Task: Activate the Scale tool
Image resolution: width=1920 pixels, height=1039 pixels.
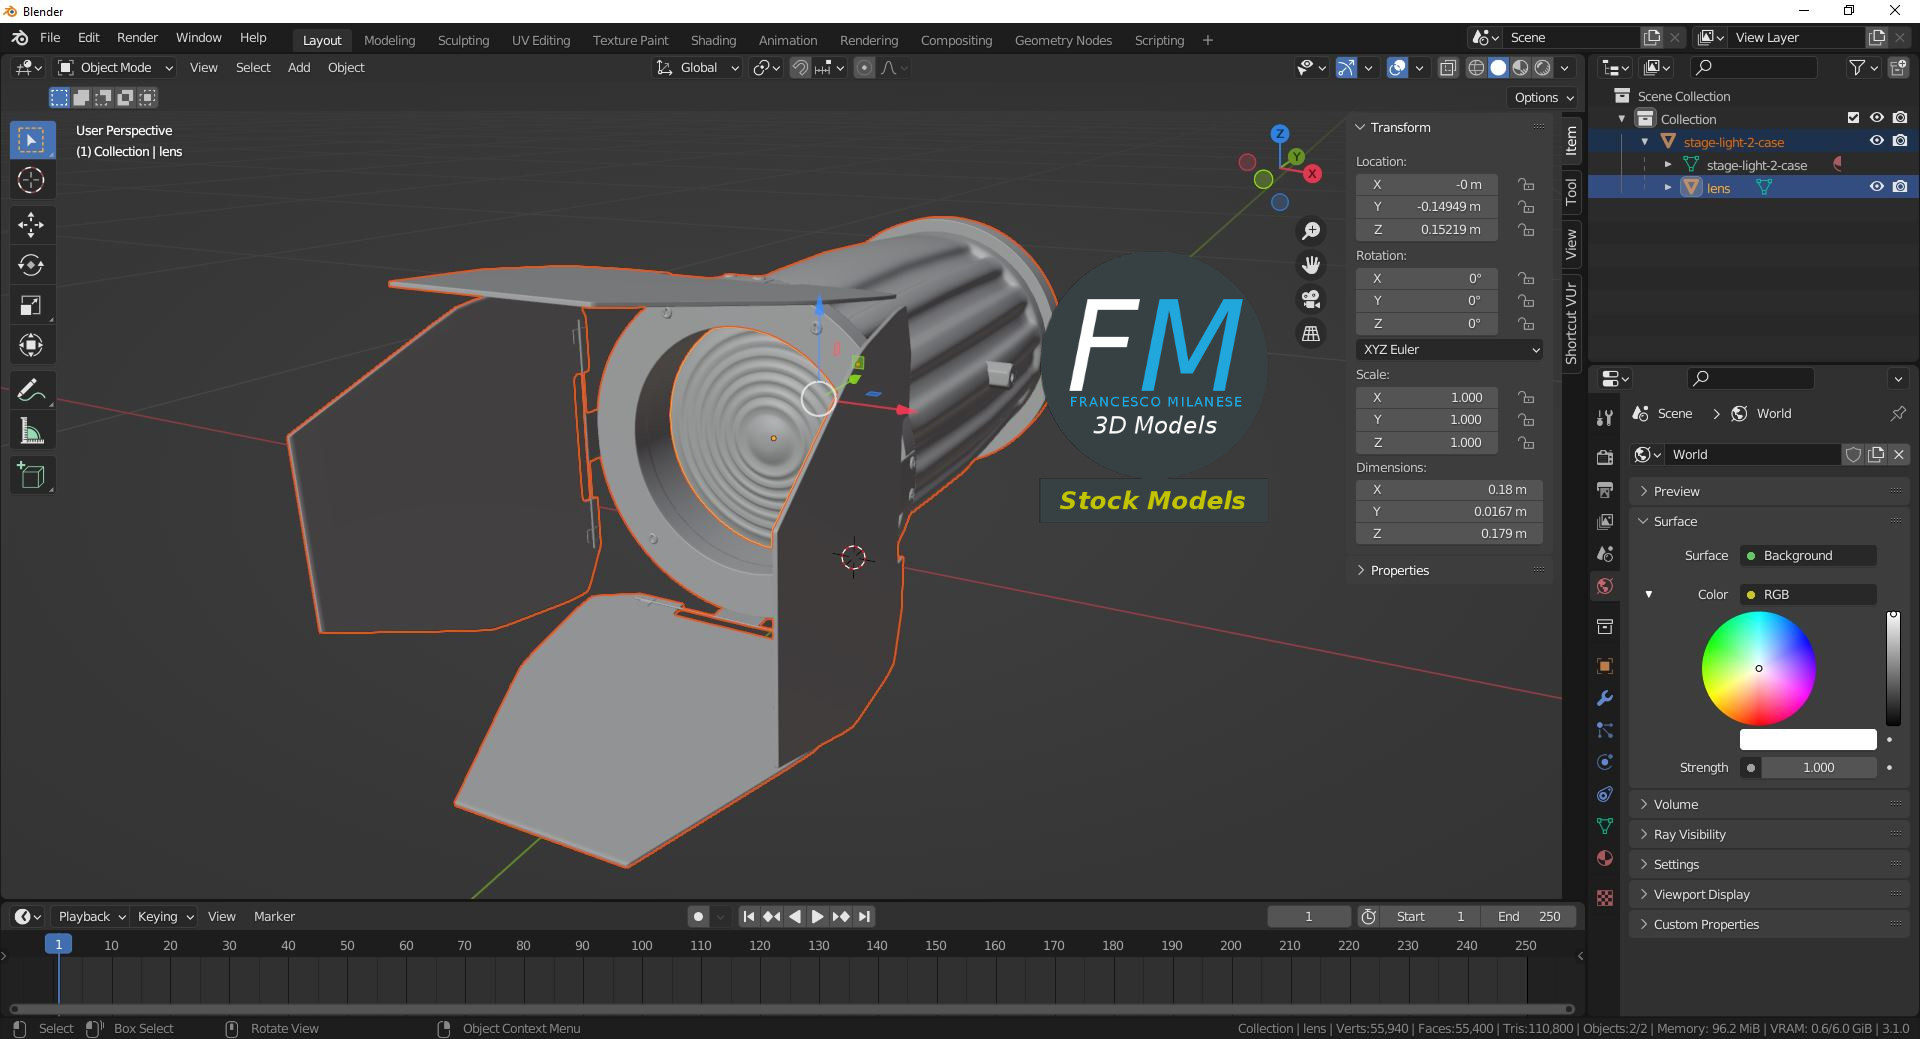Action: [x=31, y=306]
